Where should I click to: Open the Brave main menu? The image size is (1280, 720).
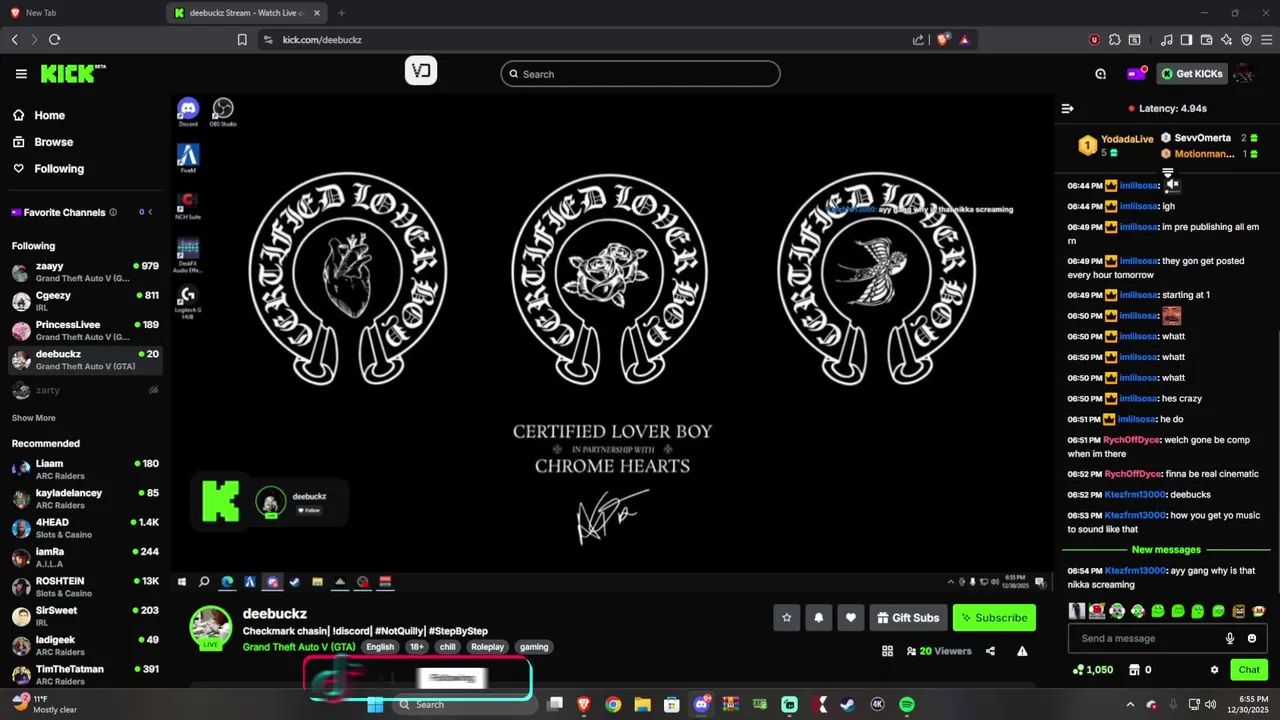[x=1266, y=40]
